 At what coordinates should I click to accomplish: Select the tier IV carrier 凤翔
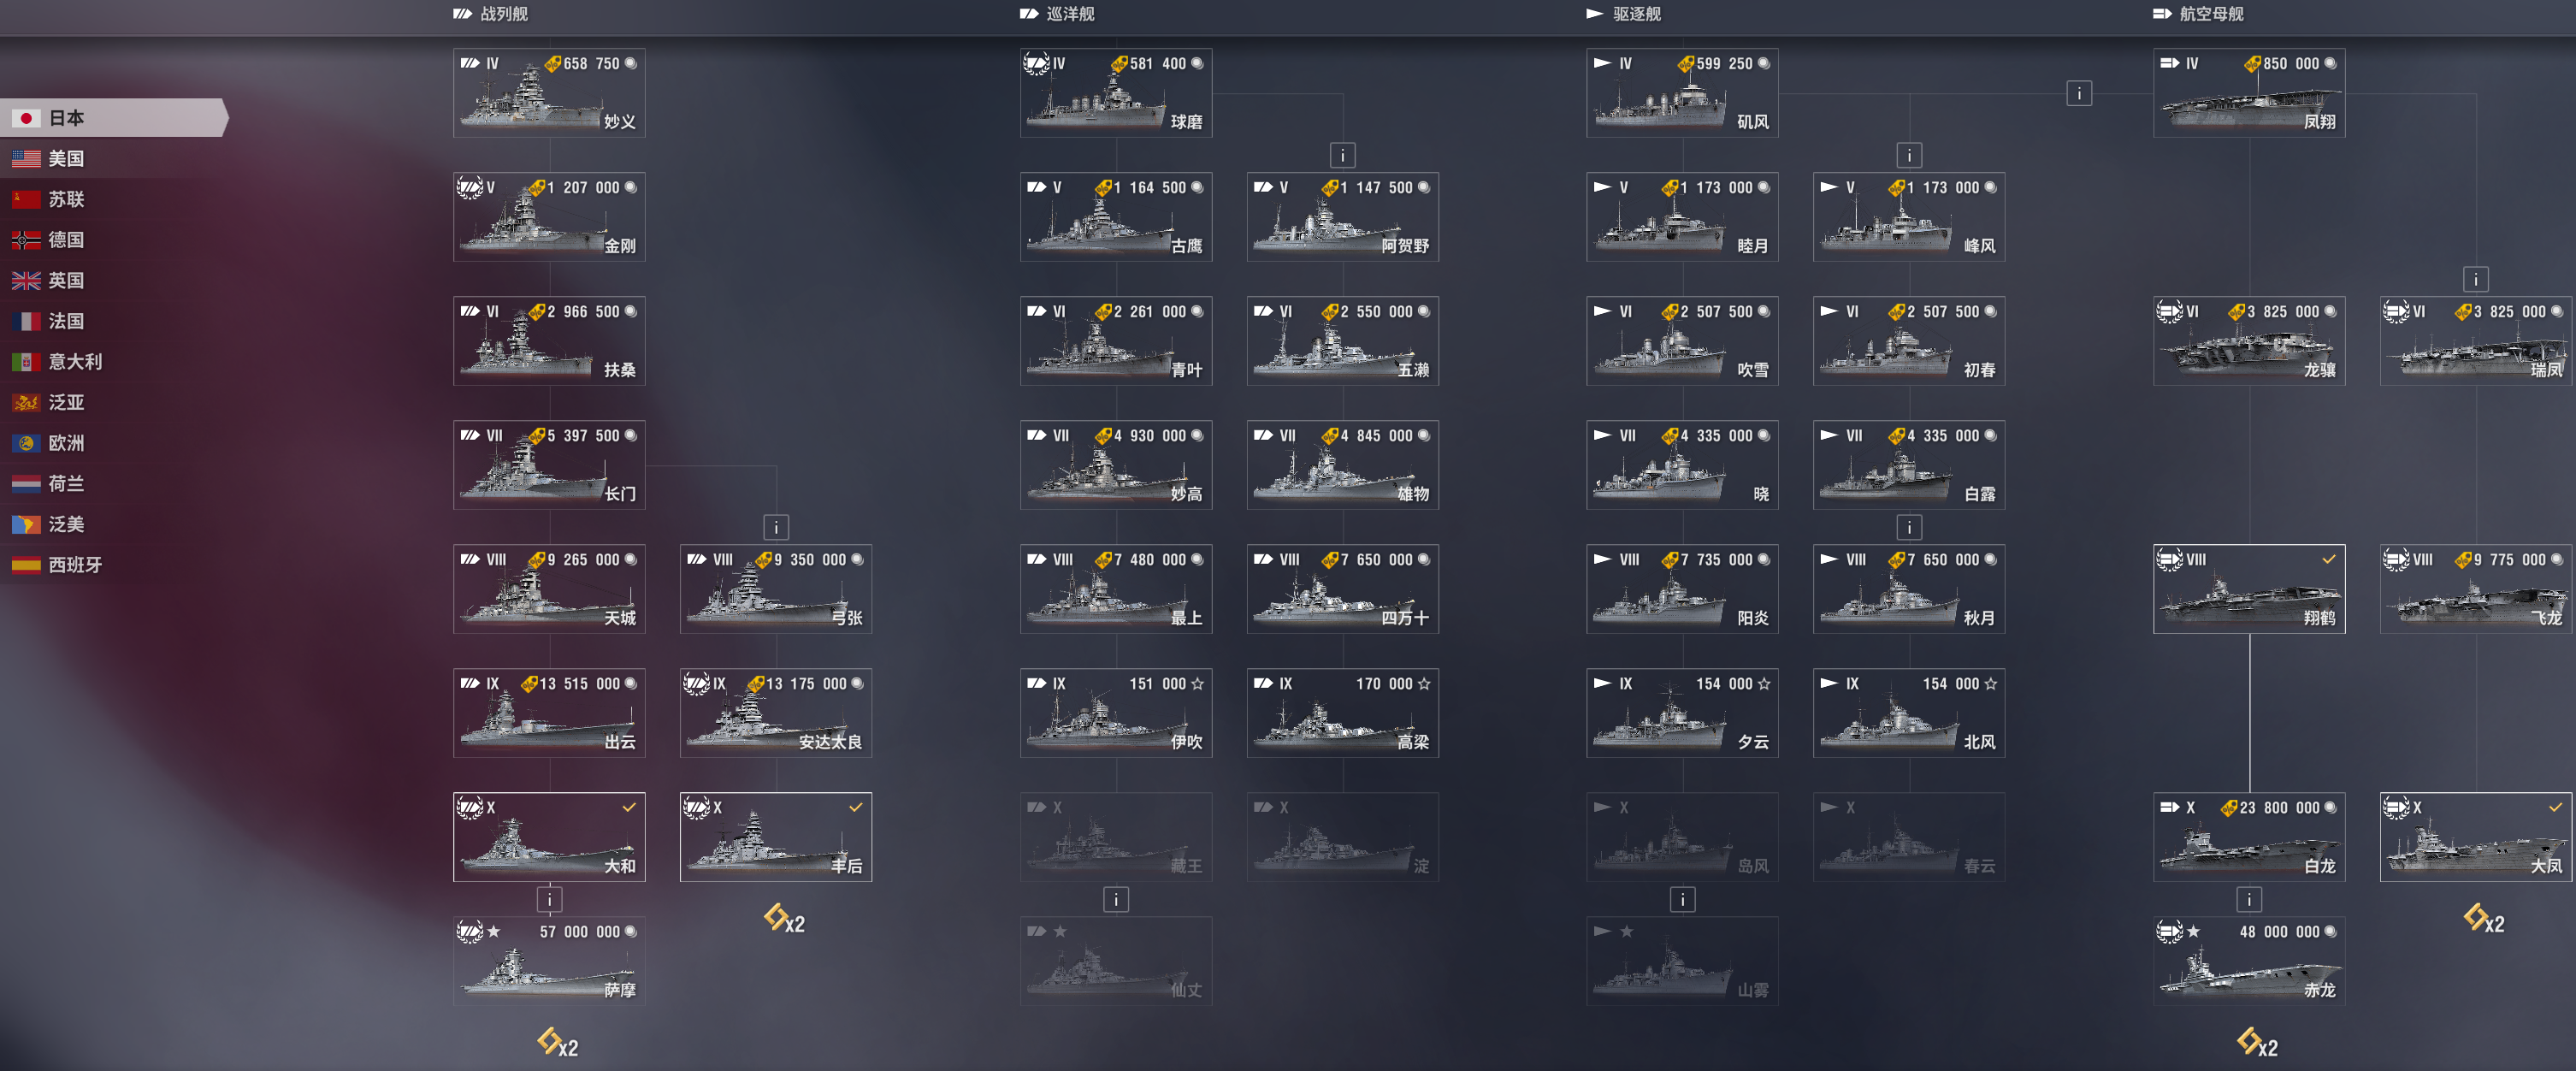(x=2249, y=93)
